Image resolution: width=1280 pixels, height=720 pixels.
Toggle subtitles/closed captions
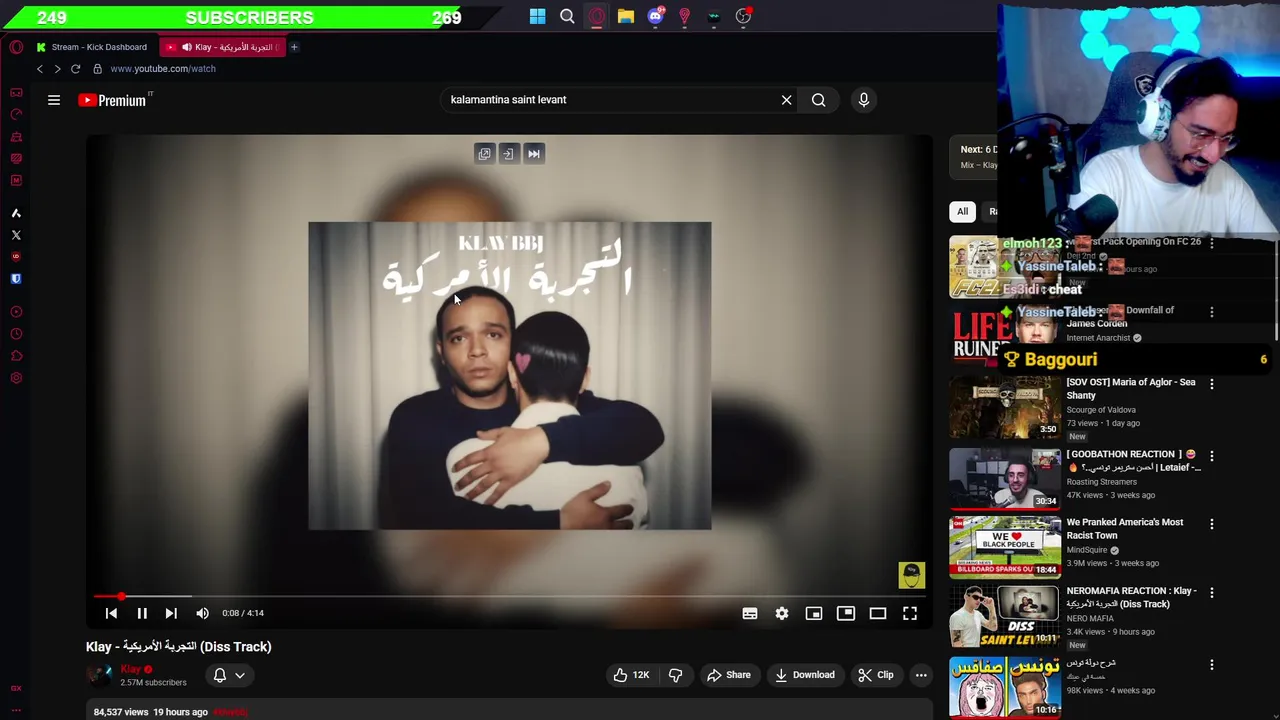750,613
